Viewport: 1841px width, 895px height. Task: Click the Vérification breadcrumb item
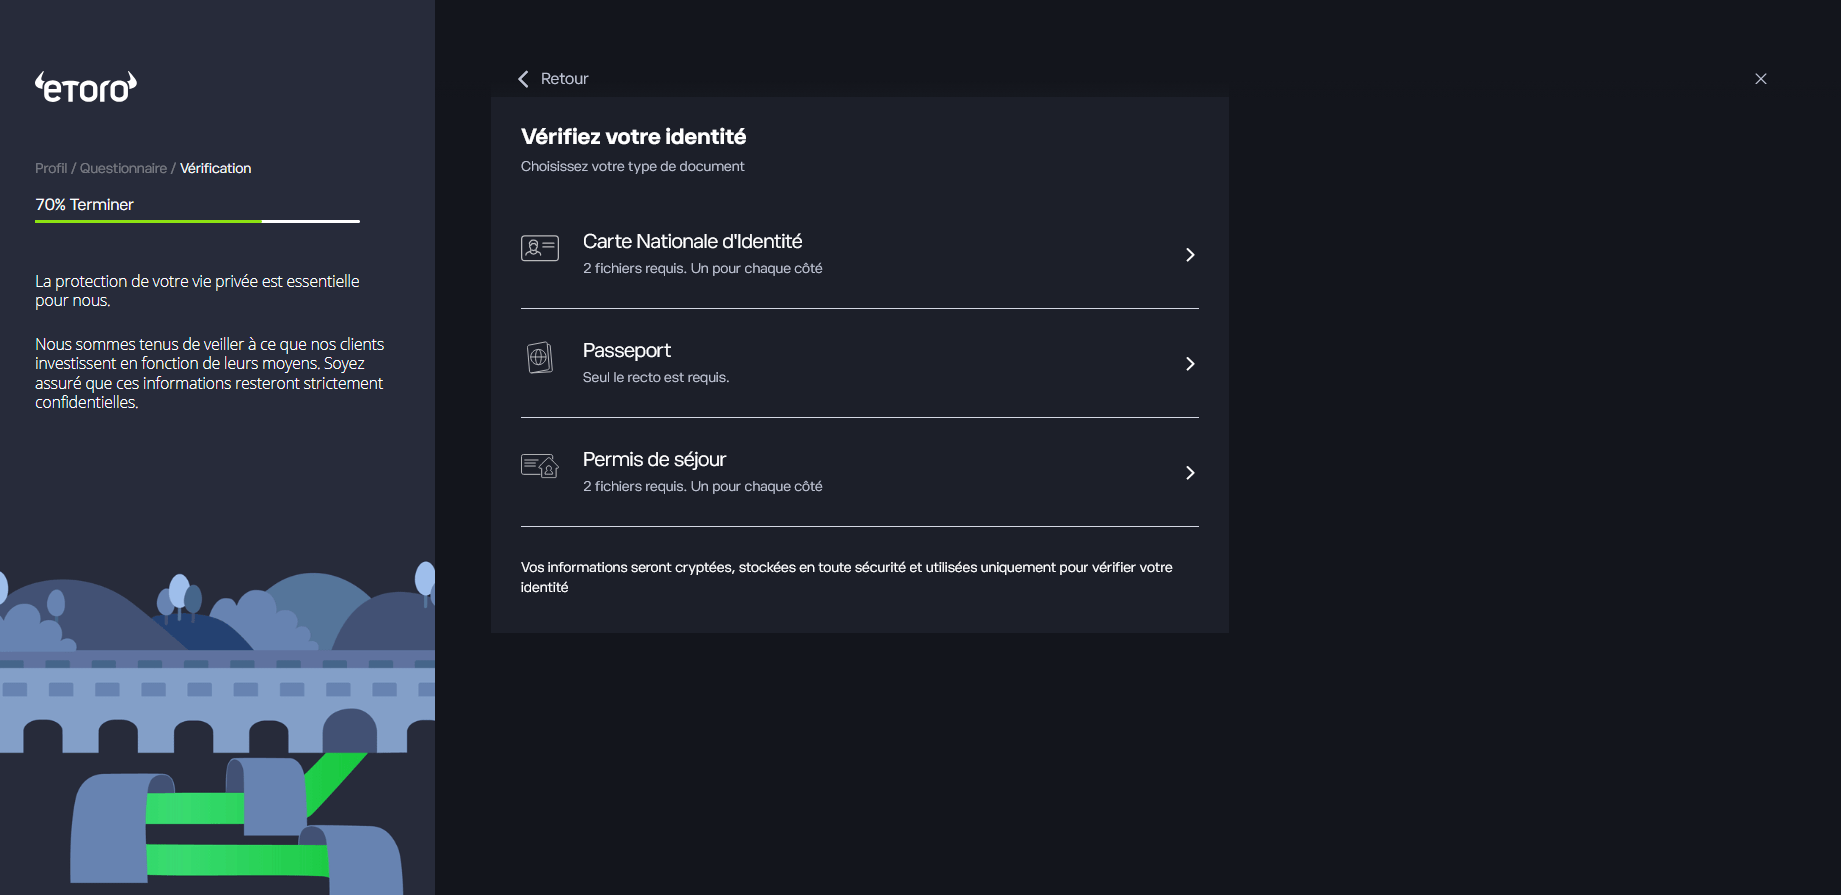coord(215,168)
